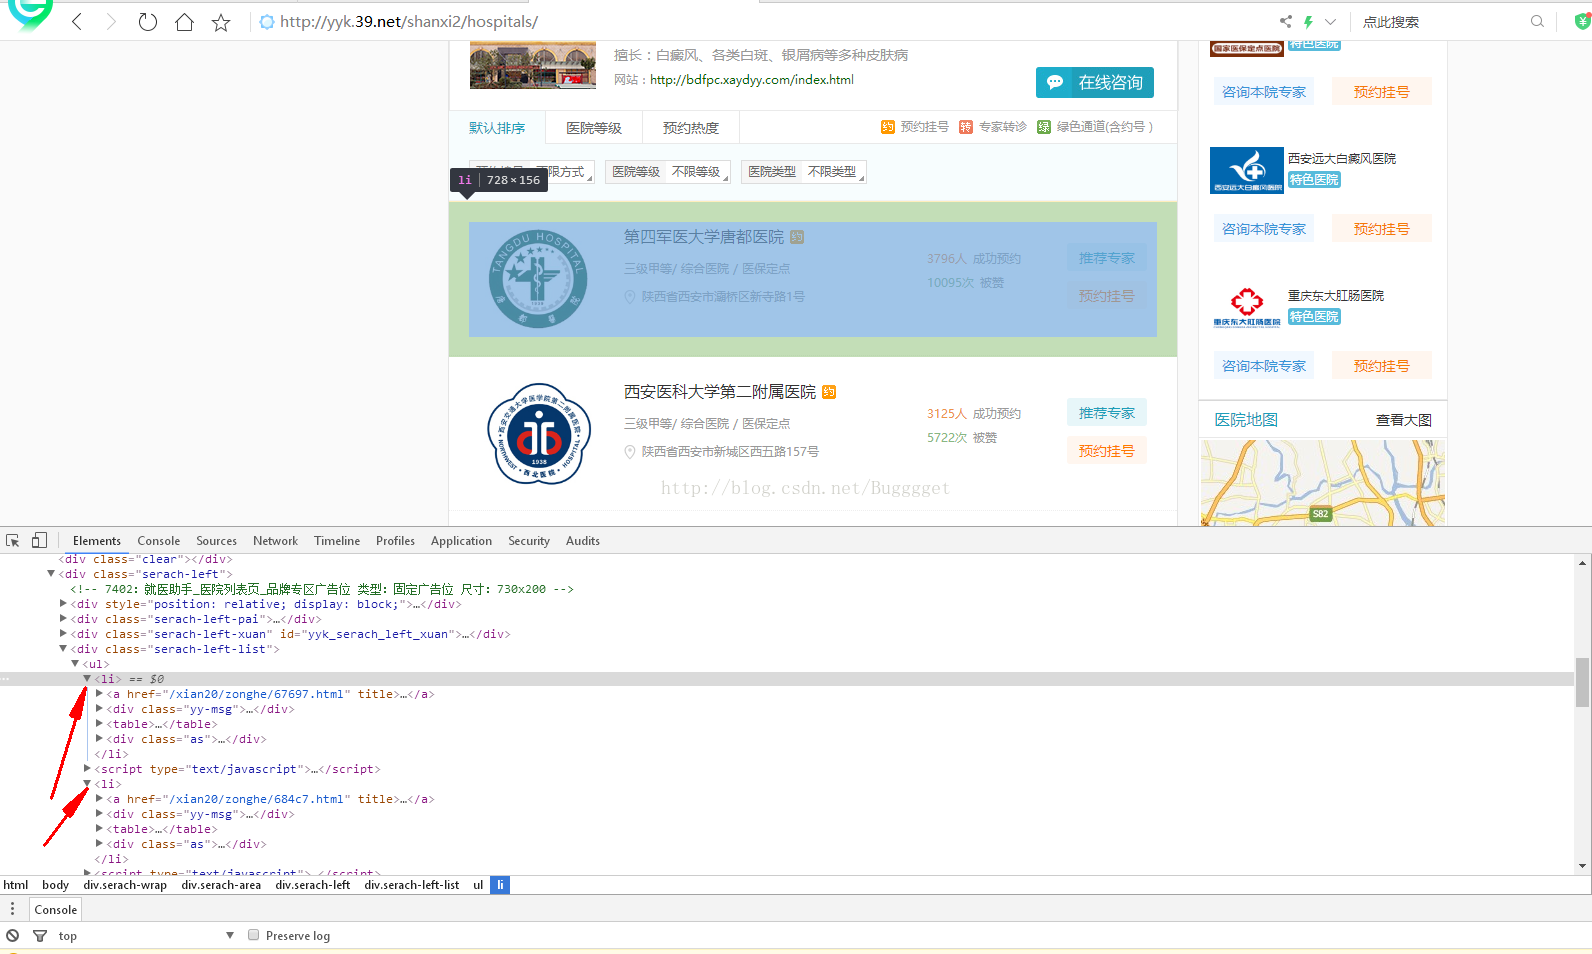Select the 默认排序 sort tab
Screen dimensions: 1592x954
click(x=497, y=128)
